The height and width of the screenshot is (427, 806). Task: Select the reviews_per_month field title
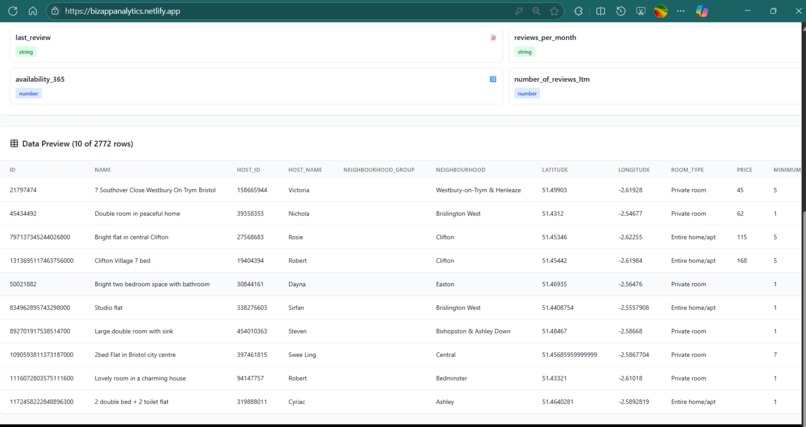[x=545, y=38]
